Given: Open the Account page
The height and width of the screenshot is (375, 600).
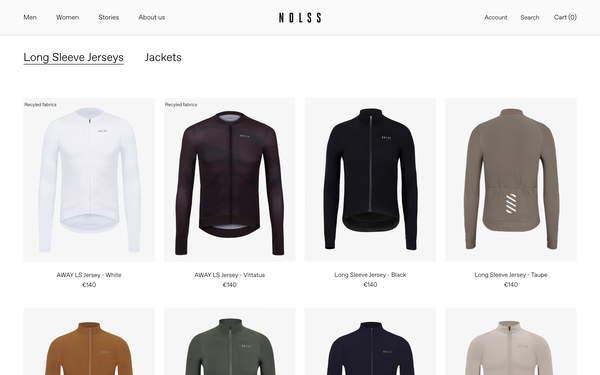Looking at the screenshot, I should [x=496, y=17].
